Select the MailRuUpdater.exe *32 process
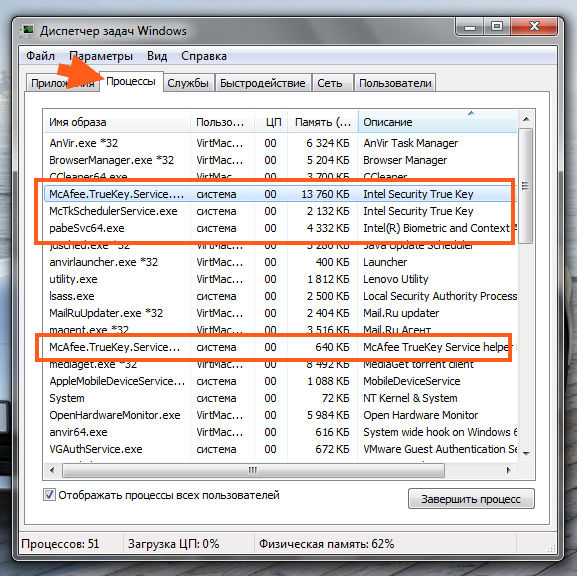The width and height of the screenshot is (577, 576). pyautogui.click(x=280, y=313)
